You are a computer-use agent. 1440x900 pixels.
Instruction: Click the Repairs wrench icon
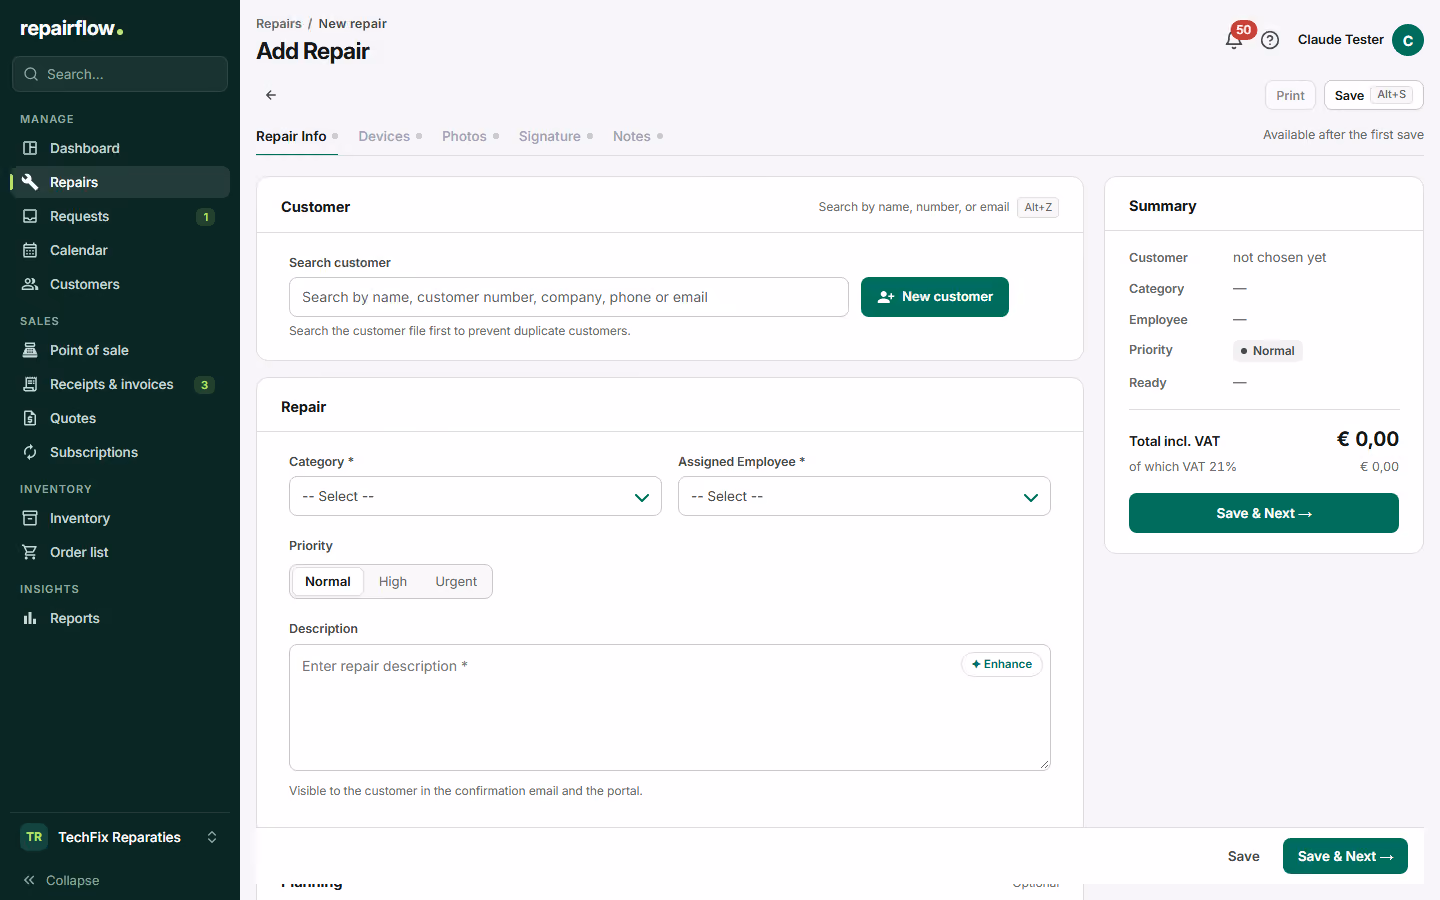[x=30, y=182]
